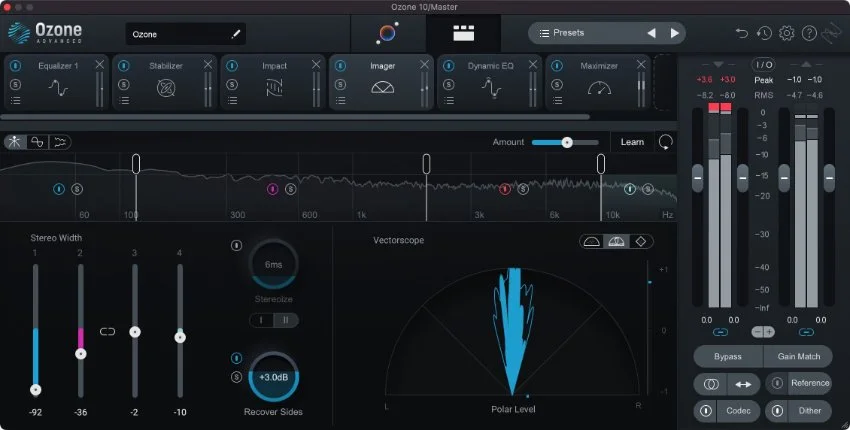Select the Polar Sample vectorscope view

click(591, 241)
